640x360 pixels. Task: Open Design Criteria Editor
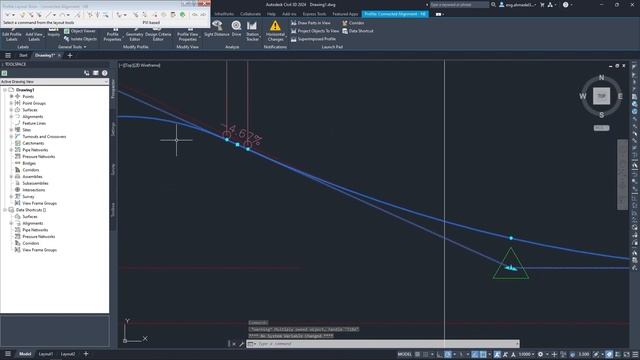(x=158, y=34)
